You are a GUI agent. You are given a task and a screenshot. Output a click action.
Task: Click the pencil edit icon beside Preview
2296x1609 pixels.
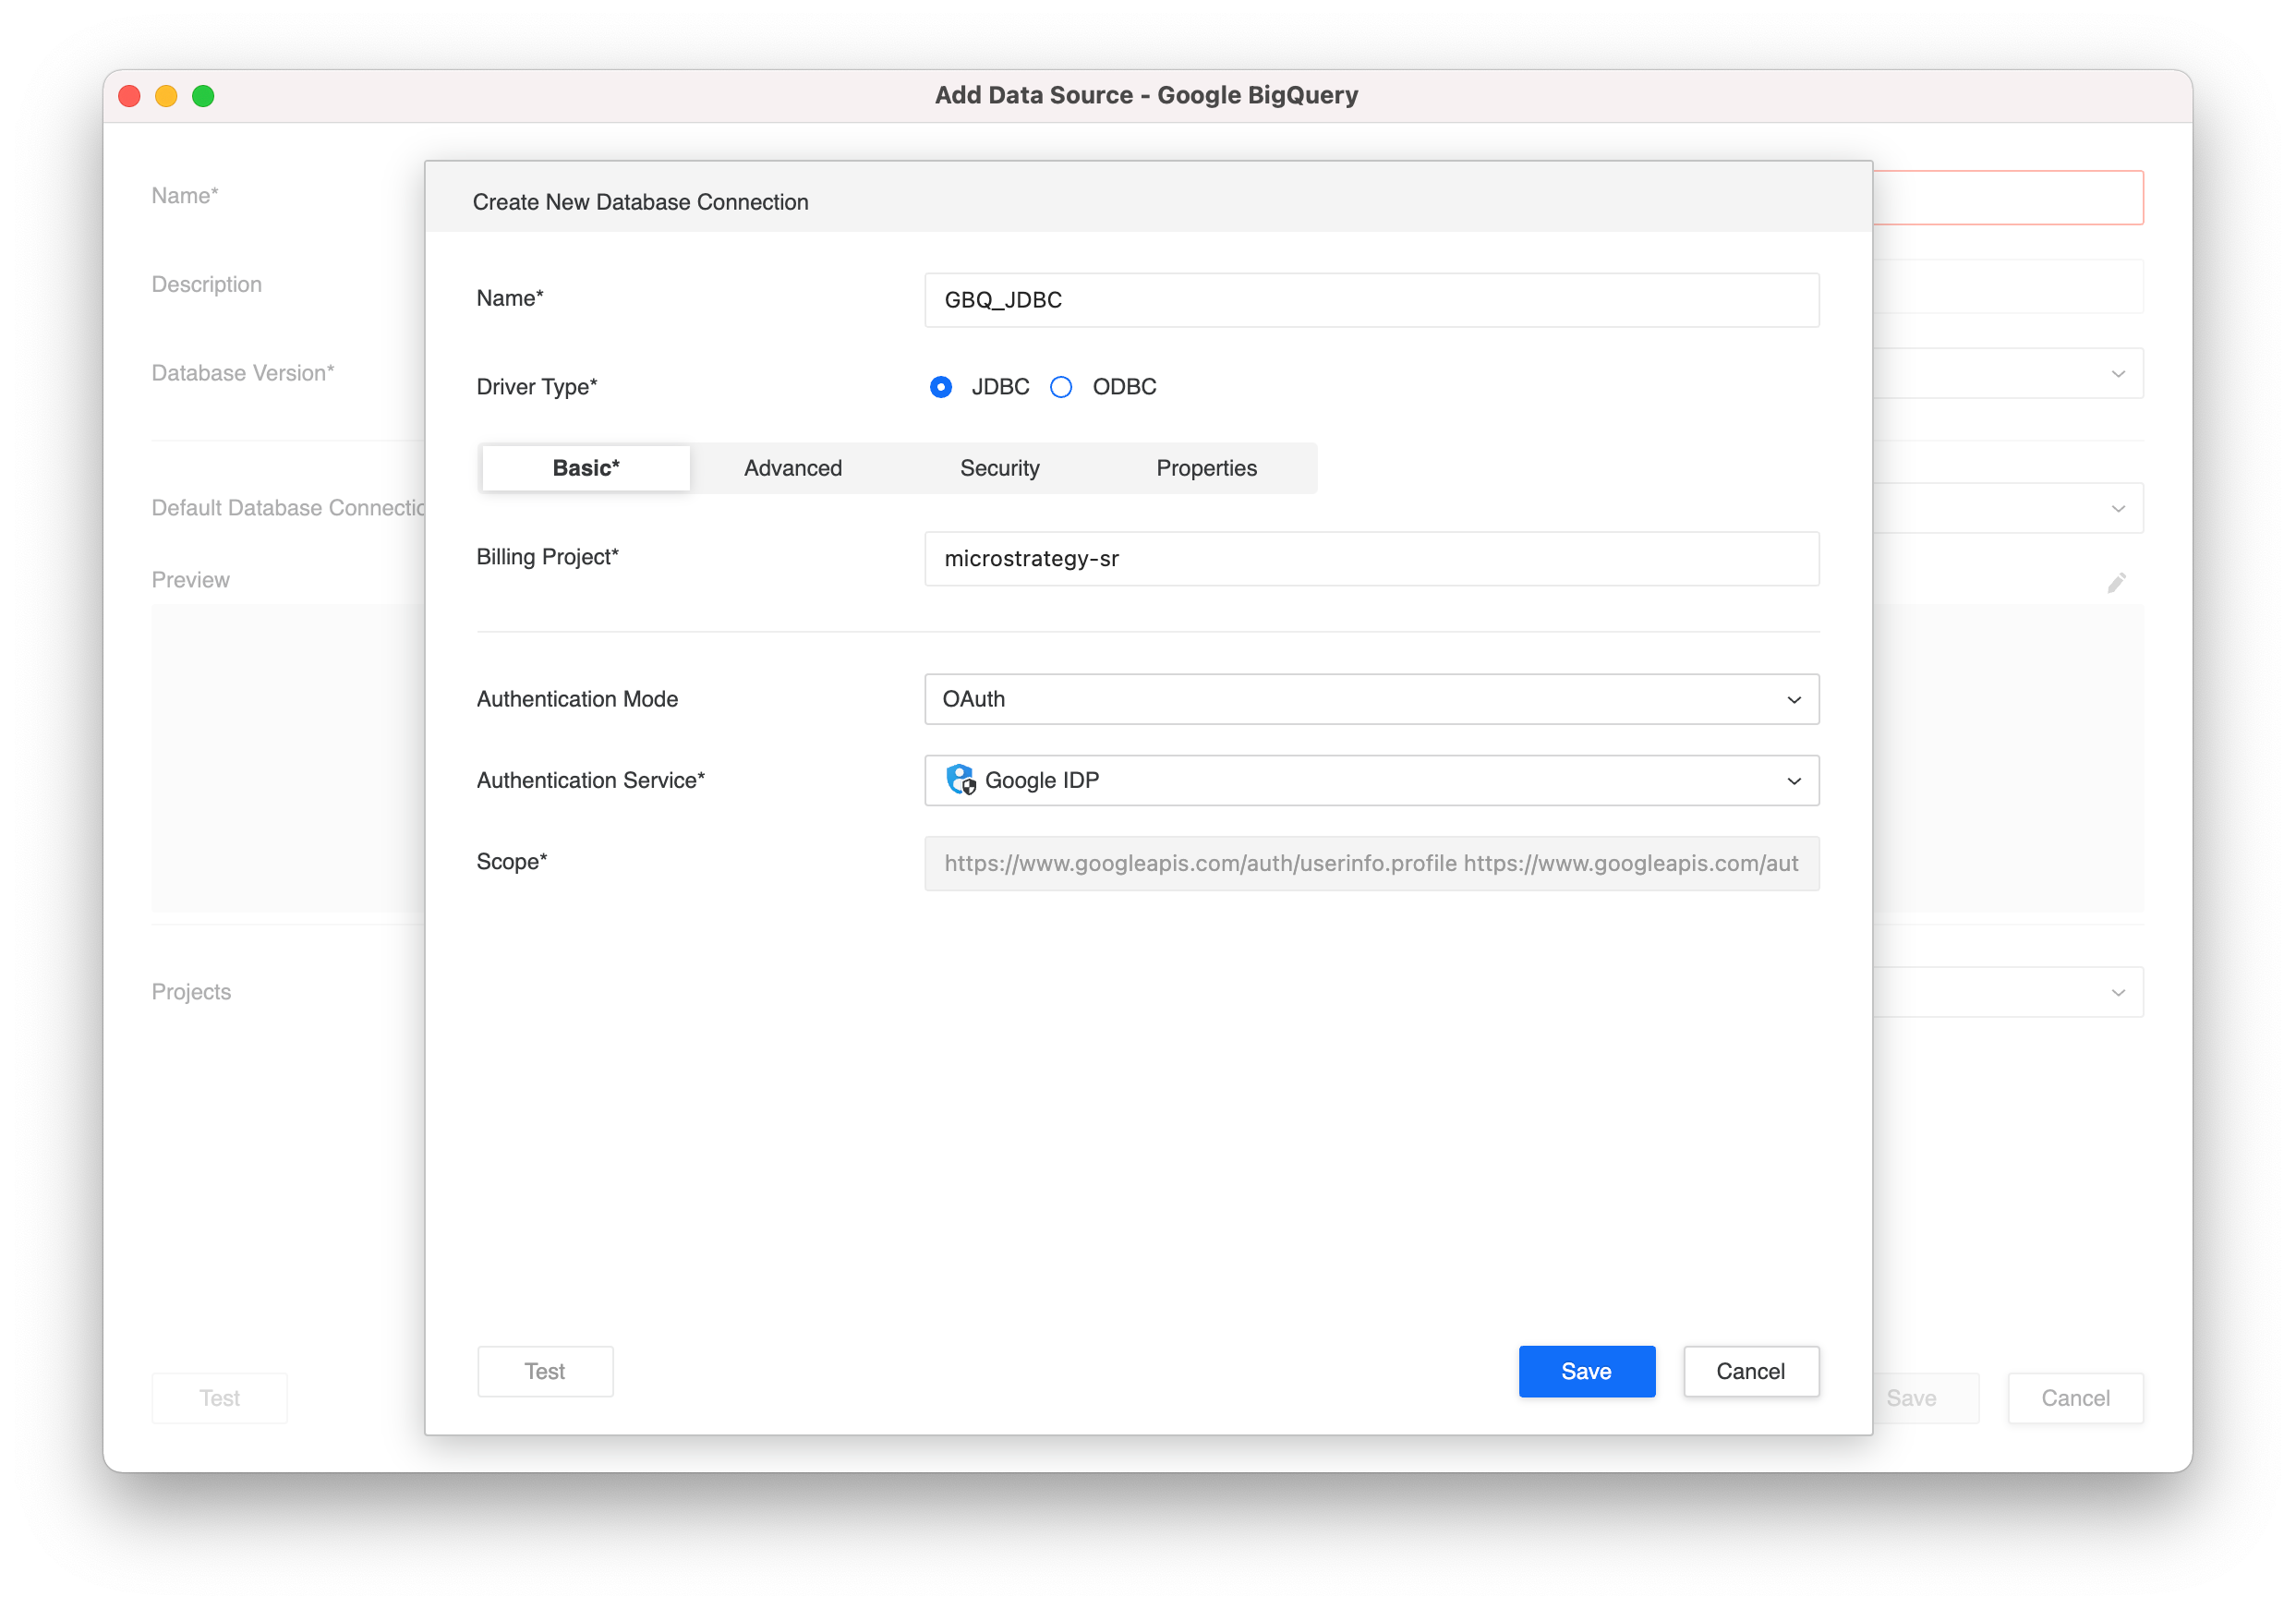tap(2116, 583)
